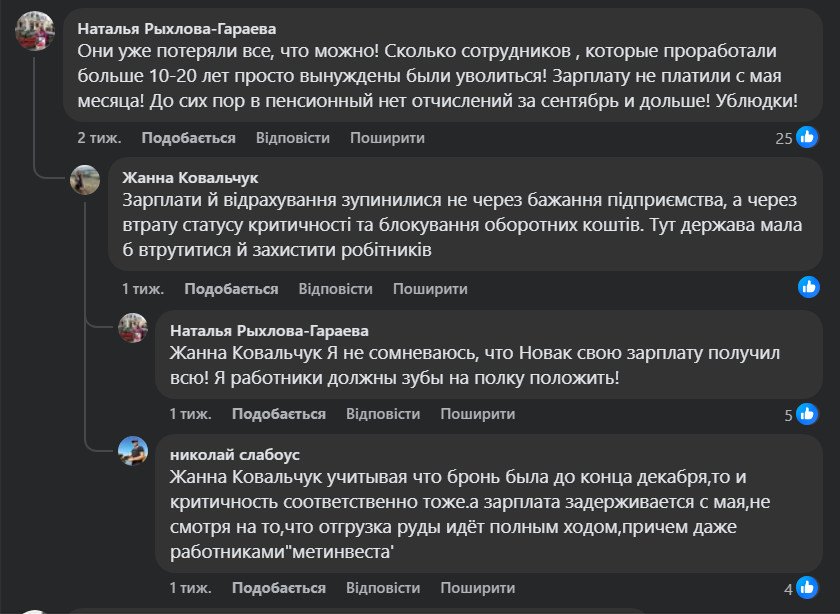Screen dimensions: 840x614
Task: Reply to николай слабоус's comment
Action: tap(383, 587)
